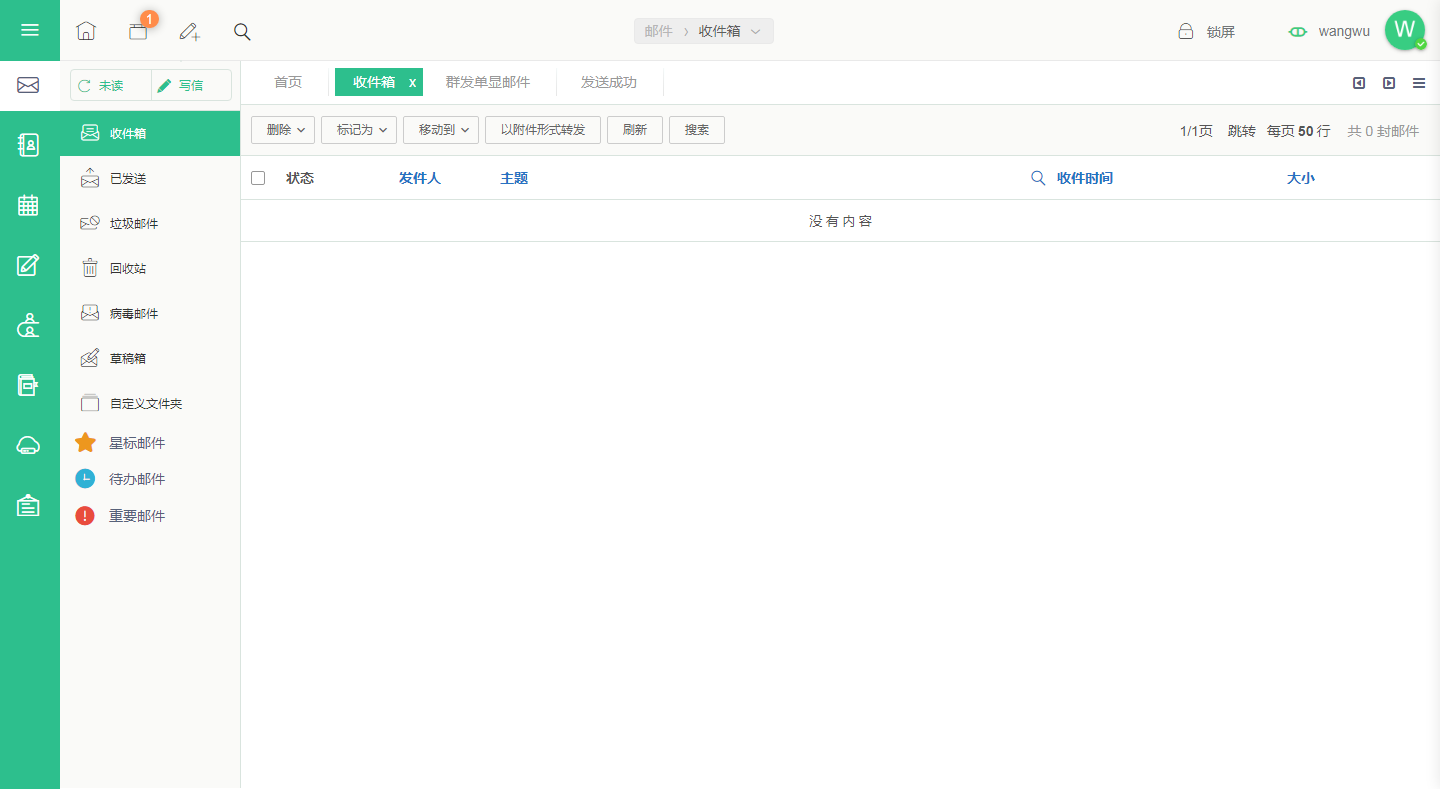Click 刷新 refresh button

635,130
